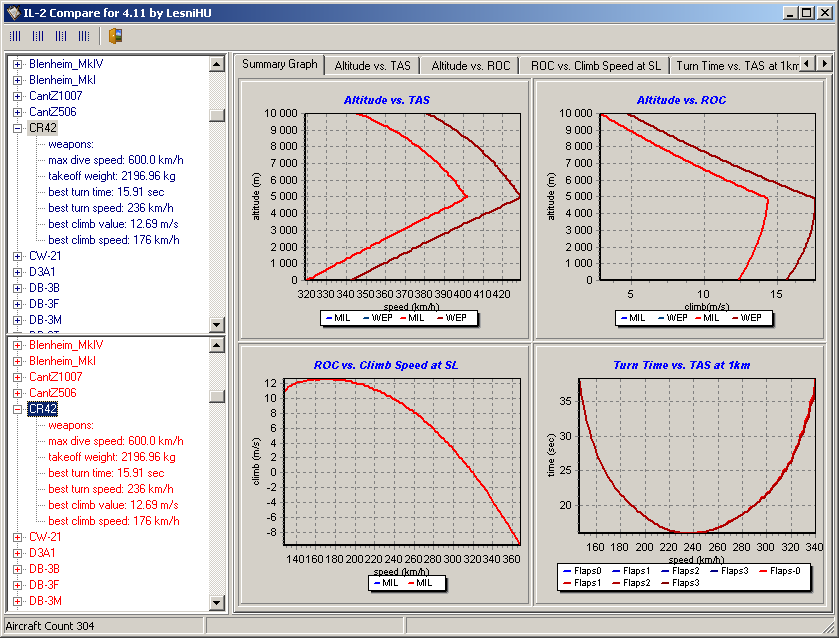Screen dimensions: 839x638
Task: Click blue 'max dive speed: 600.0 km/h' row
Action: (116, 160)
